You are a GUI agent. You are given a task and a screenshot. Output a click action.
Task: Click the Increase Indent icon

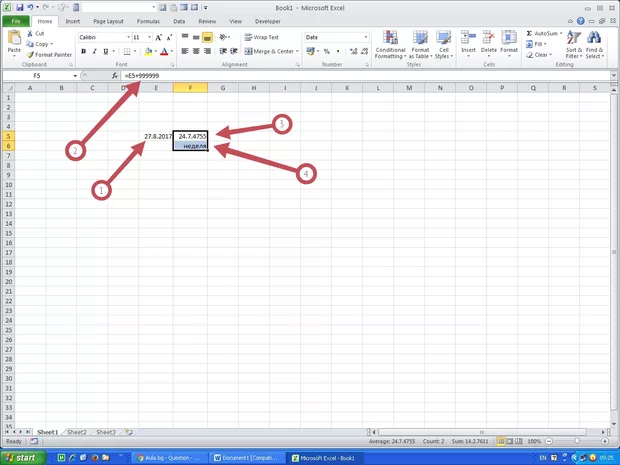coord(234,51)
